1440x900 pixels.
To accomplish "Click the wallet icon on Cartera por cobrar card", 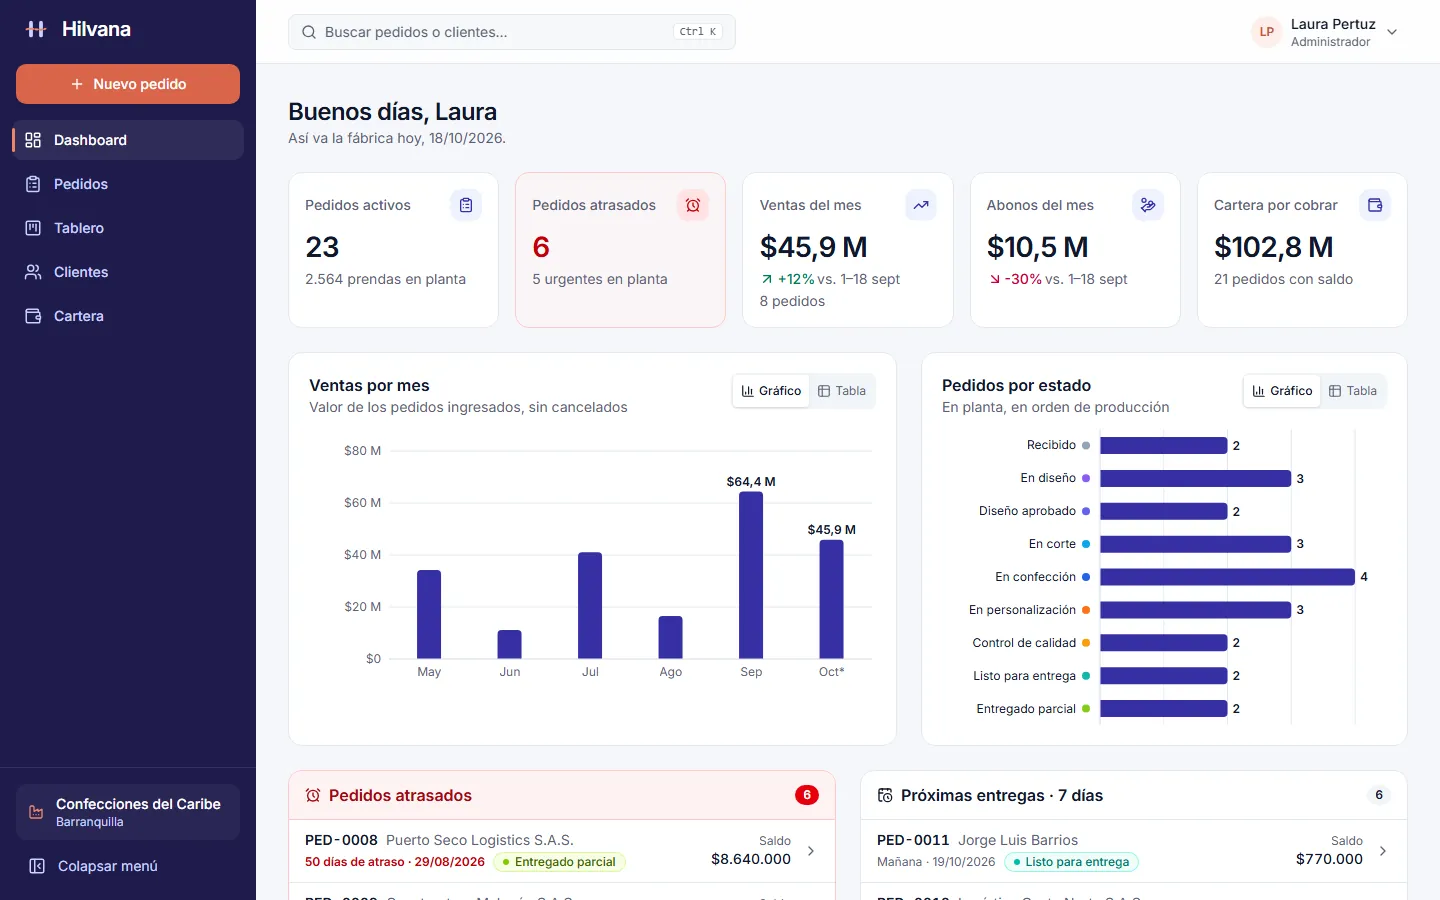I will tap(1375, 205).
